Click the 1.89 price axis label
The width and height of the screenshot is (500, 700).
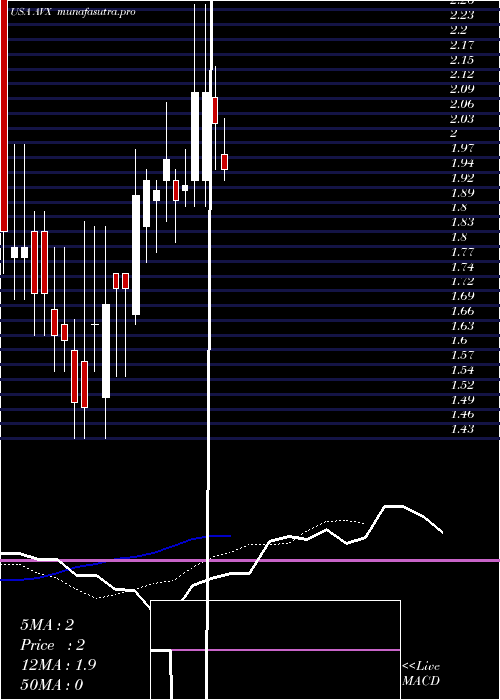(x=462, y=193)
